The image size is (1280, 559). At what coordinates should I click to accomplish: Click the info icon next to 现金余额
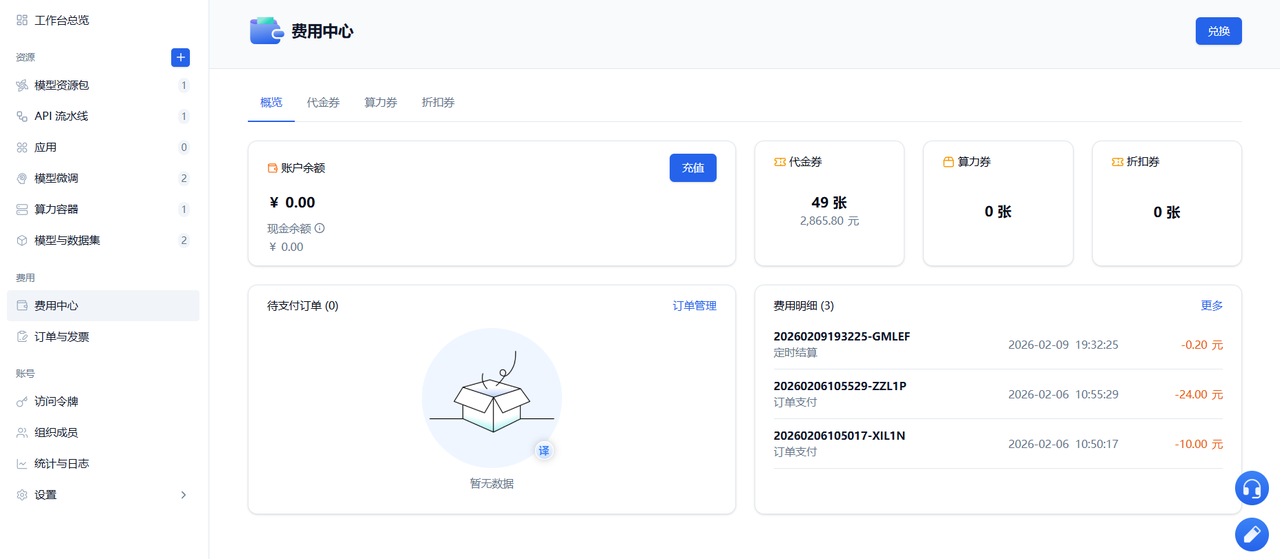pyautogui.click(x=320, y=228)
